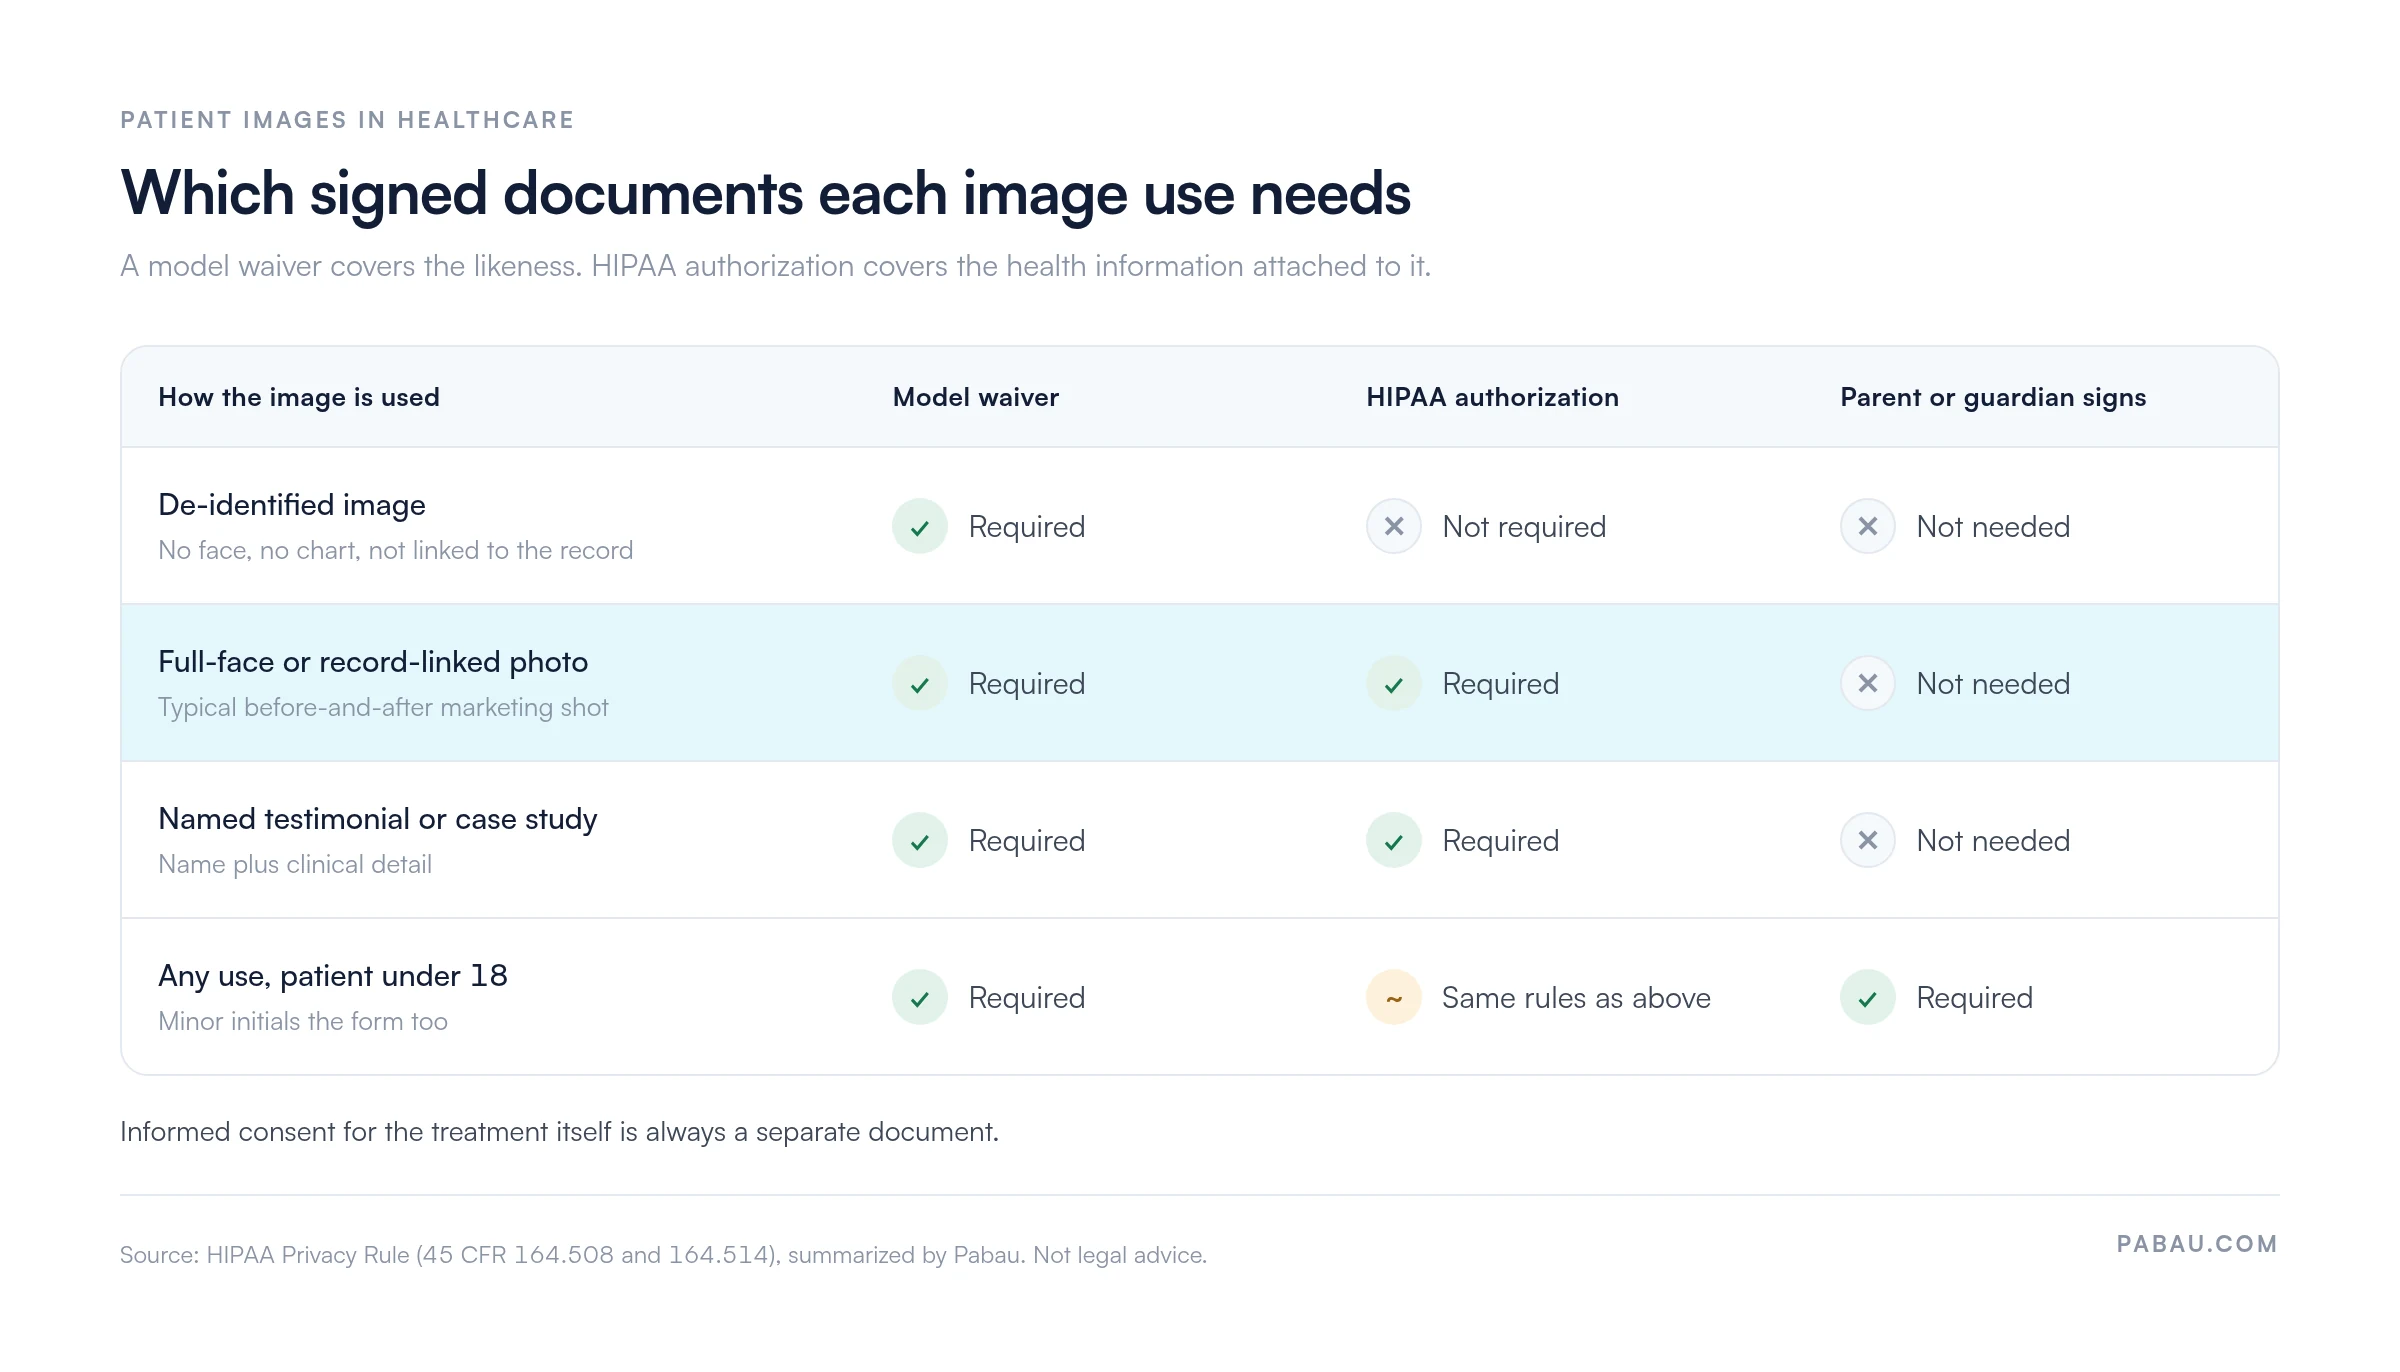
Task: Click 'Not needed' in the De-identified image row
Action: coord(1993,527)
